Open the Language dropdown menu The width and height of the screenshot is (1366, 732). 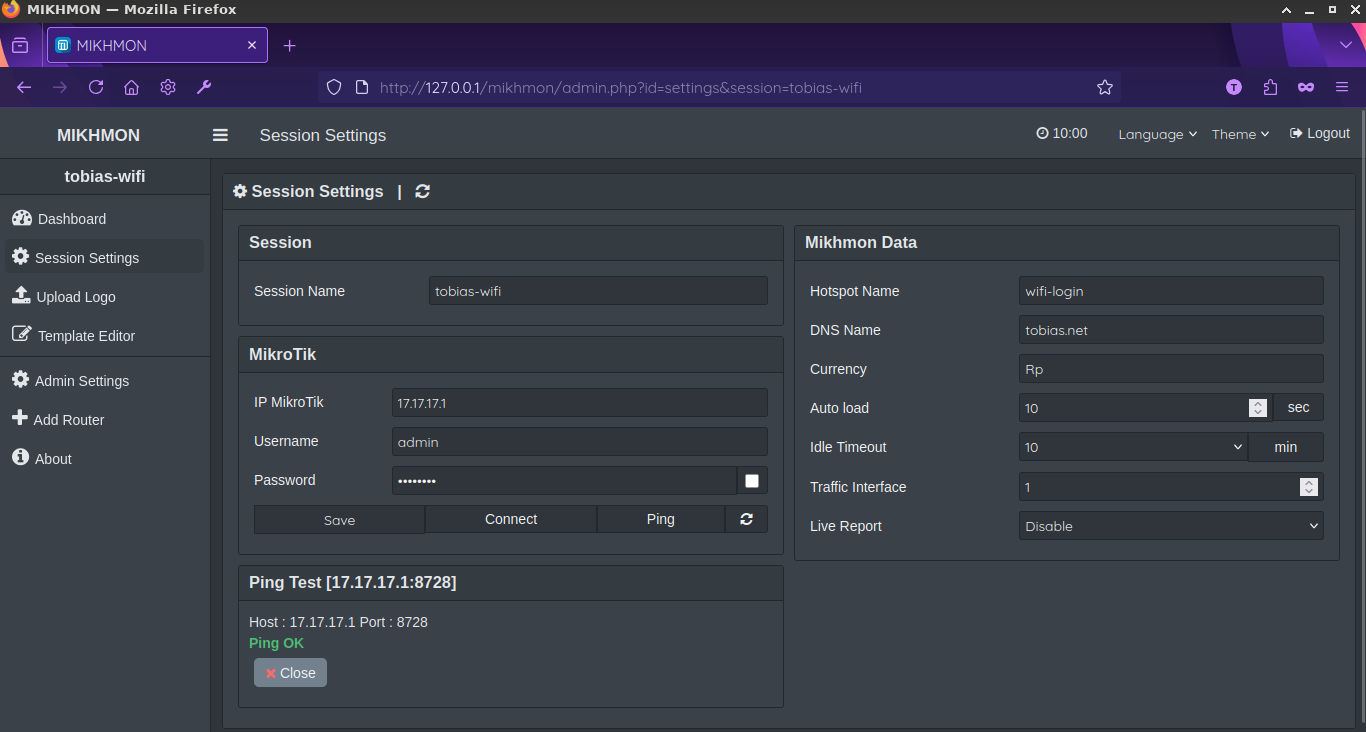click(1157, 134)
